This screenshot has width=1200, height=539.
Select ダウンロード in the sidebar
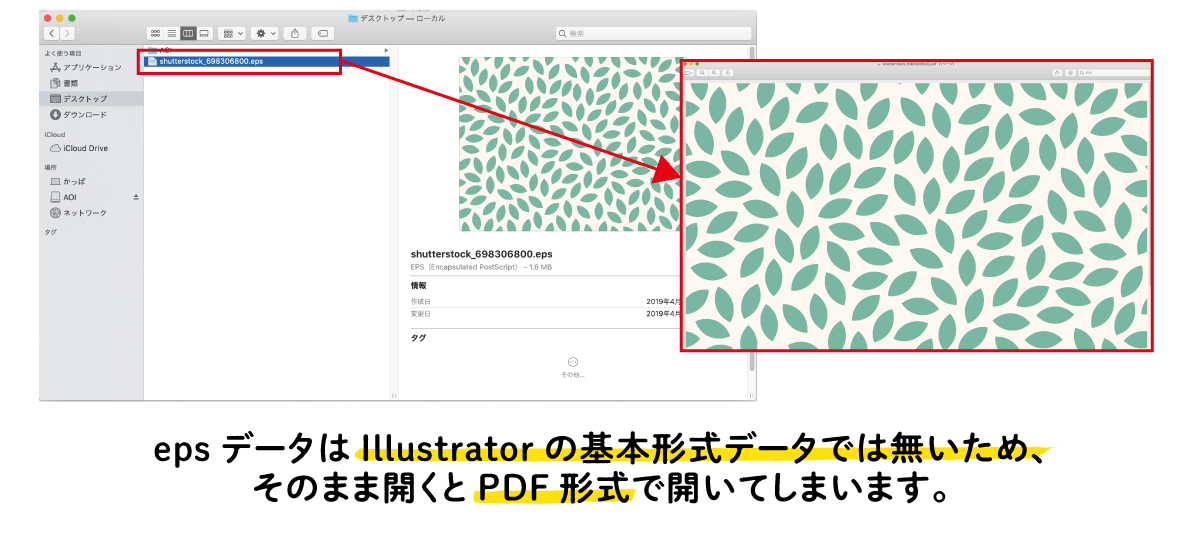click(84, 115)
